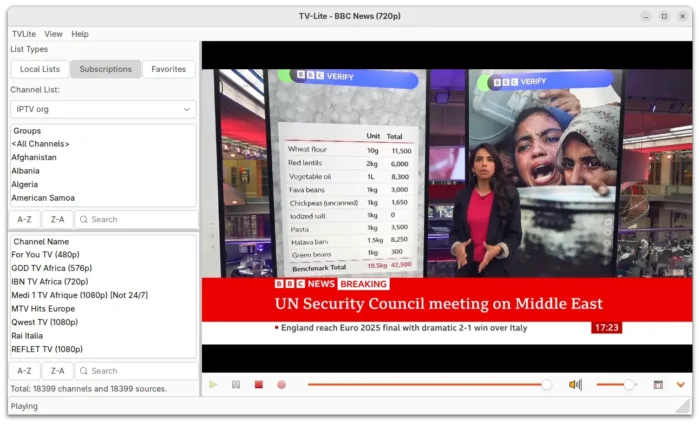Sort channel names Z-A
The image size is (700, 424).
click(x=57, y=371)
